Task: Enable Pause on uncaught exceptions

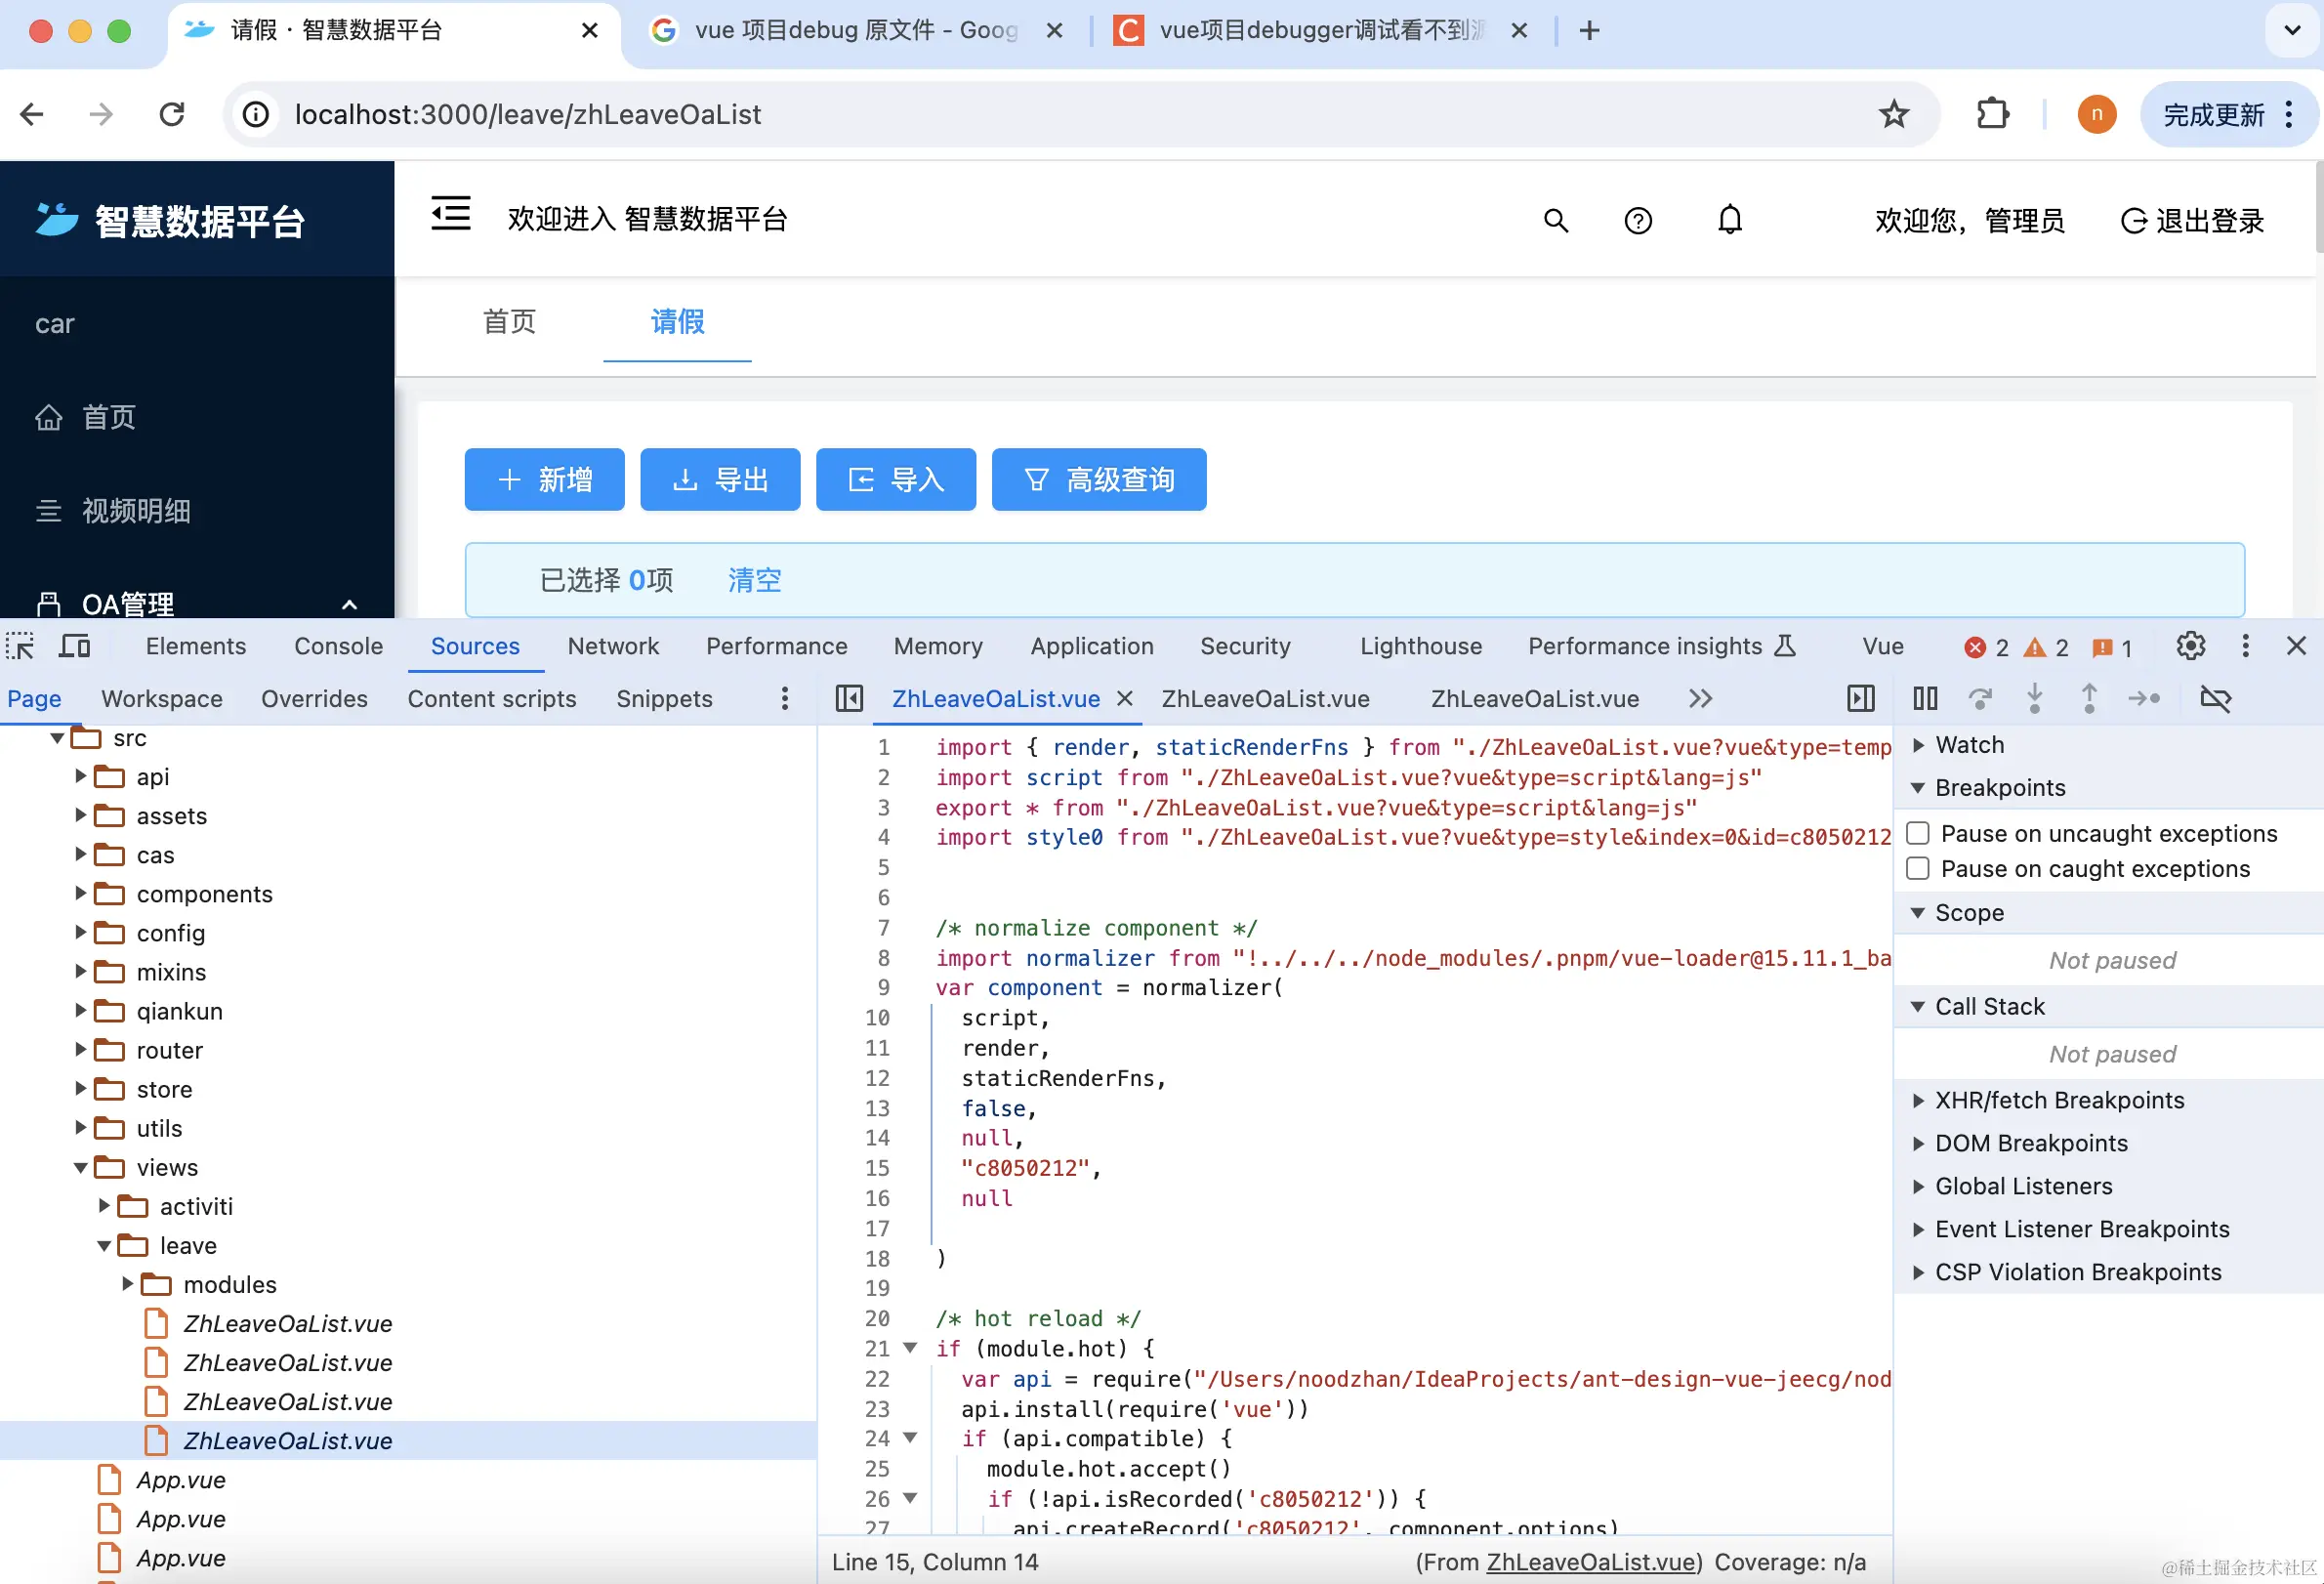Action: pos(1917,833)
